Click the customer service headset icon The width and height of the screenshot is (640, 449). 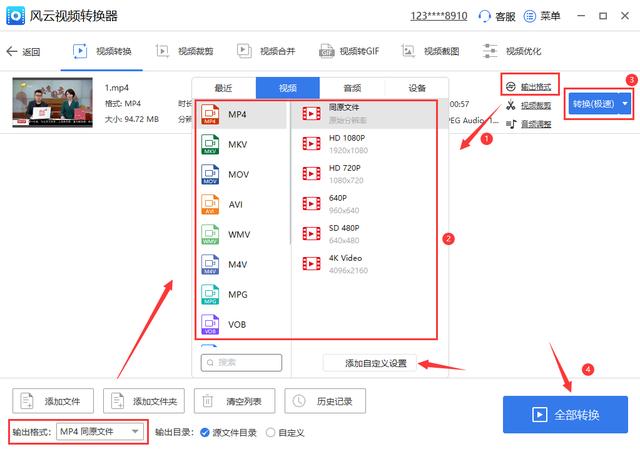(485, 17)
